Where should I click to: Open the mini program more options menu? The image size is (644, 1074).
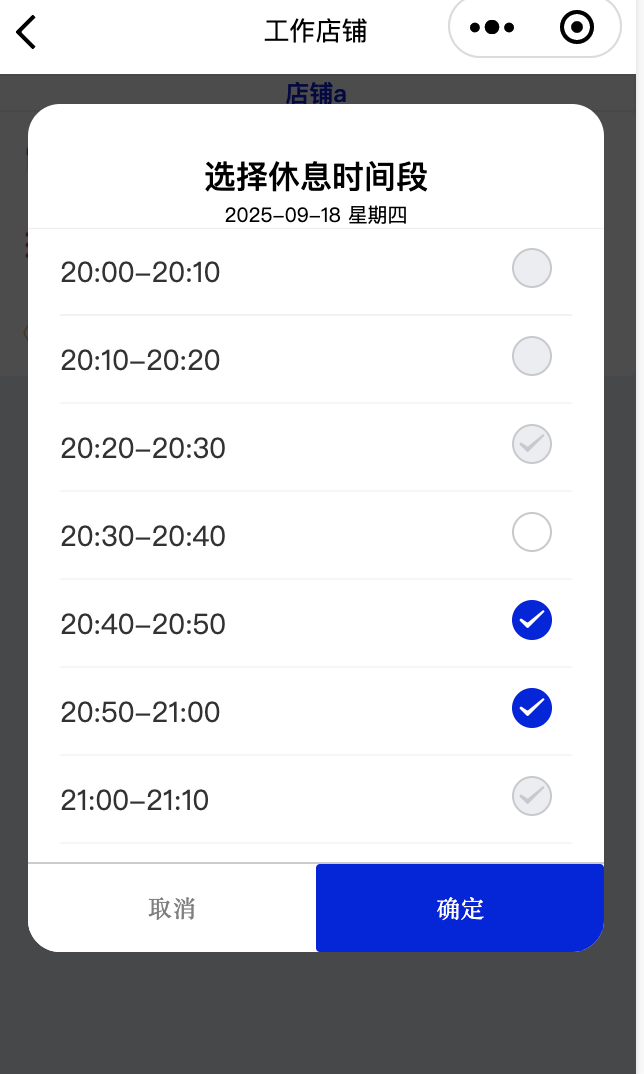[492, 28]
